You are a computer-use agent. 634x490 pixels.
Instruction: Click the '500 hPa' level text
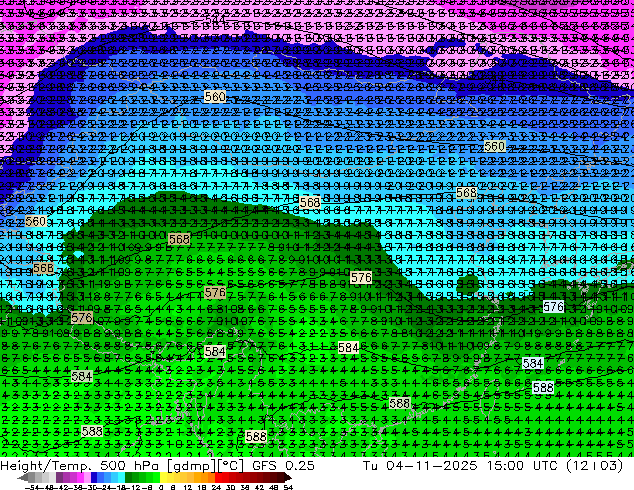130,465
